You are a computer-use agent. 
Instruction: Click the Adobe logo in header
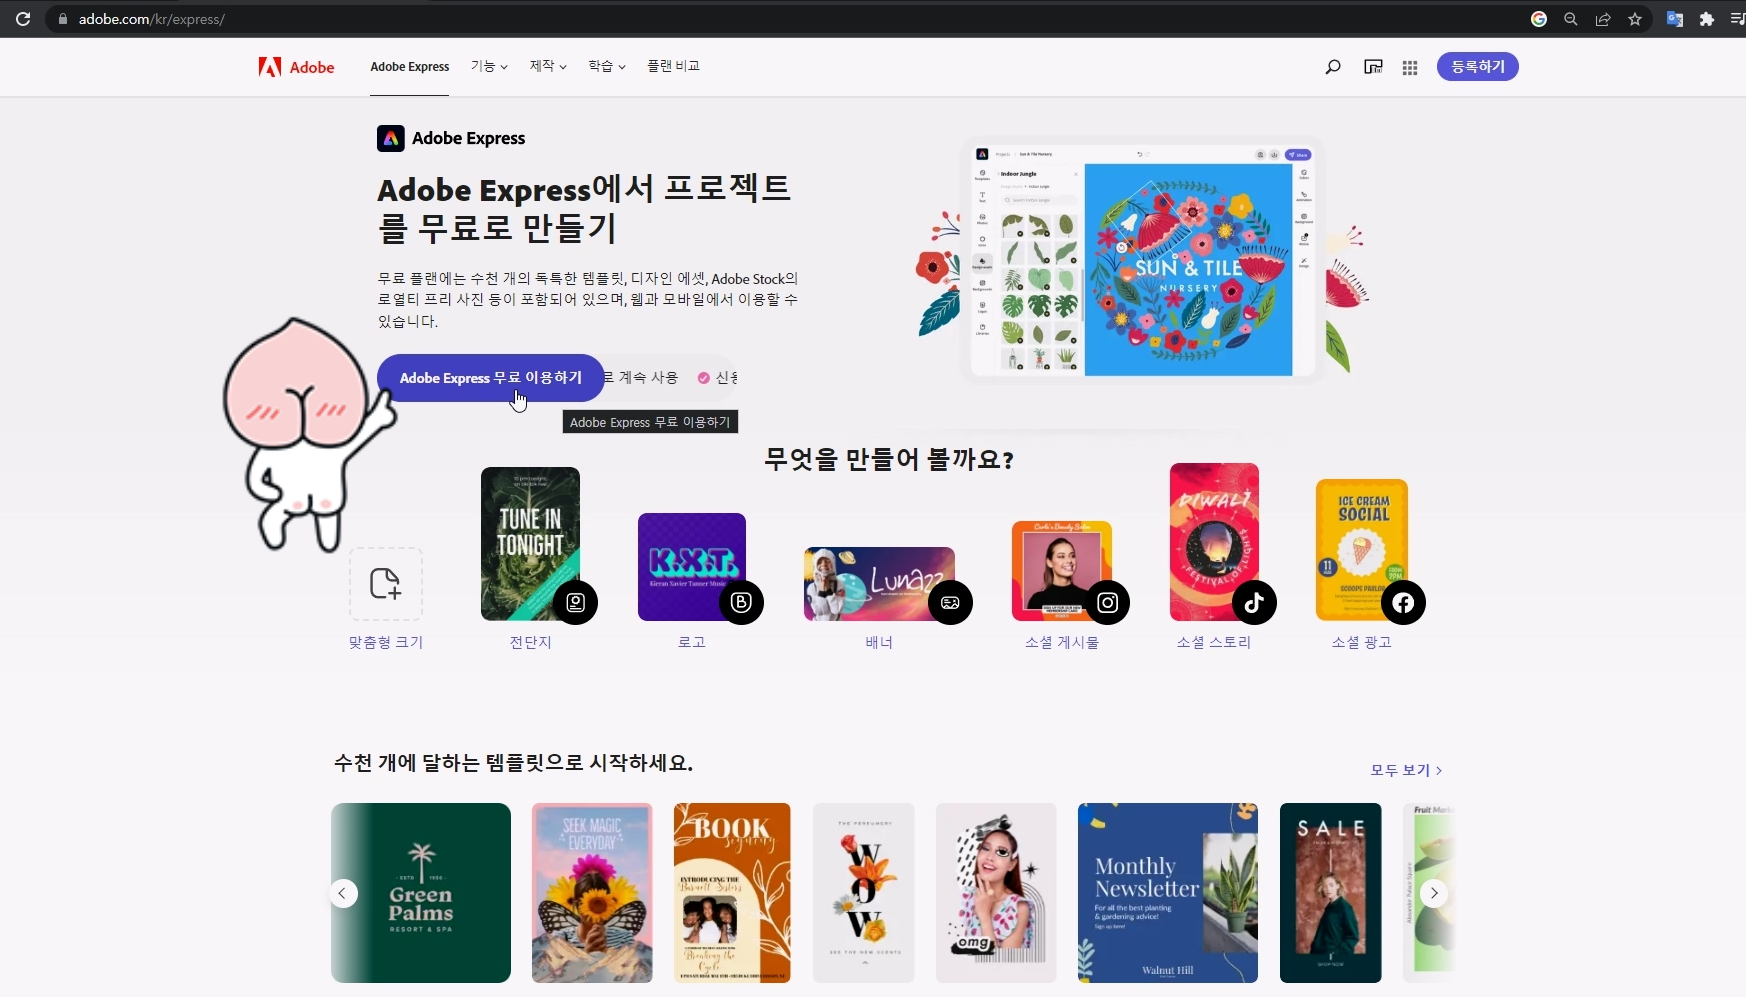296,67
